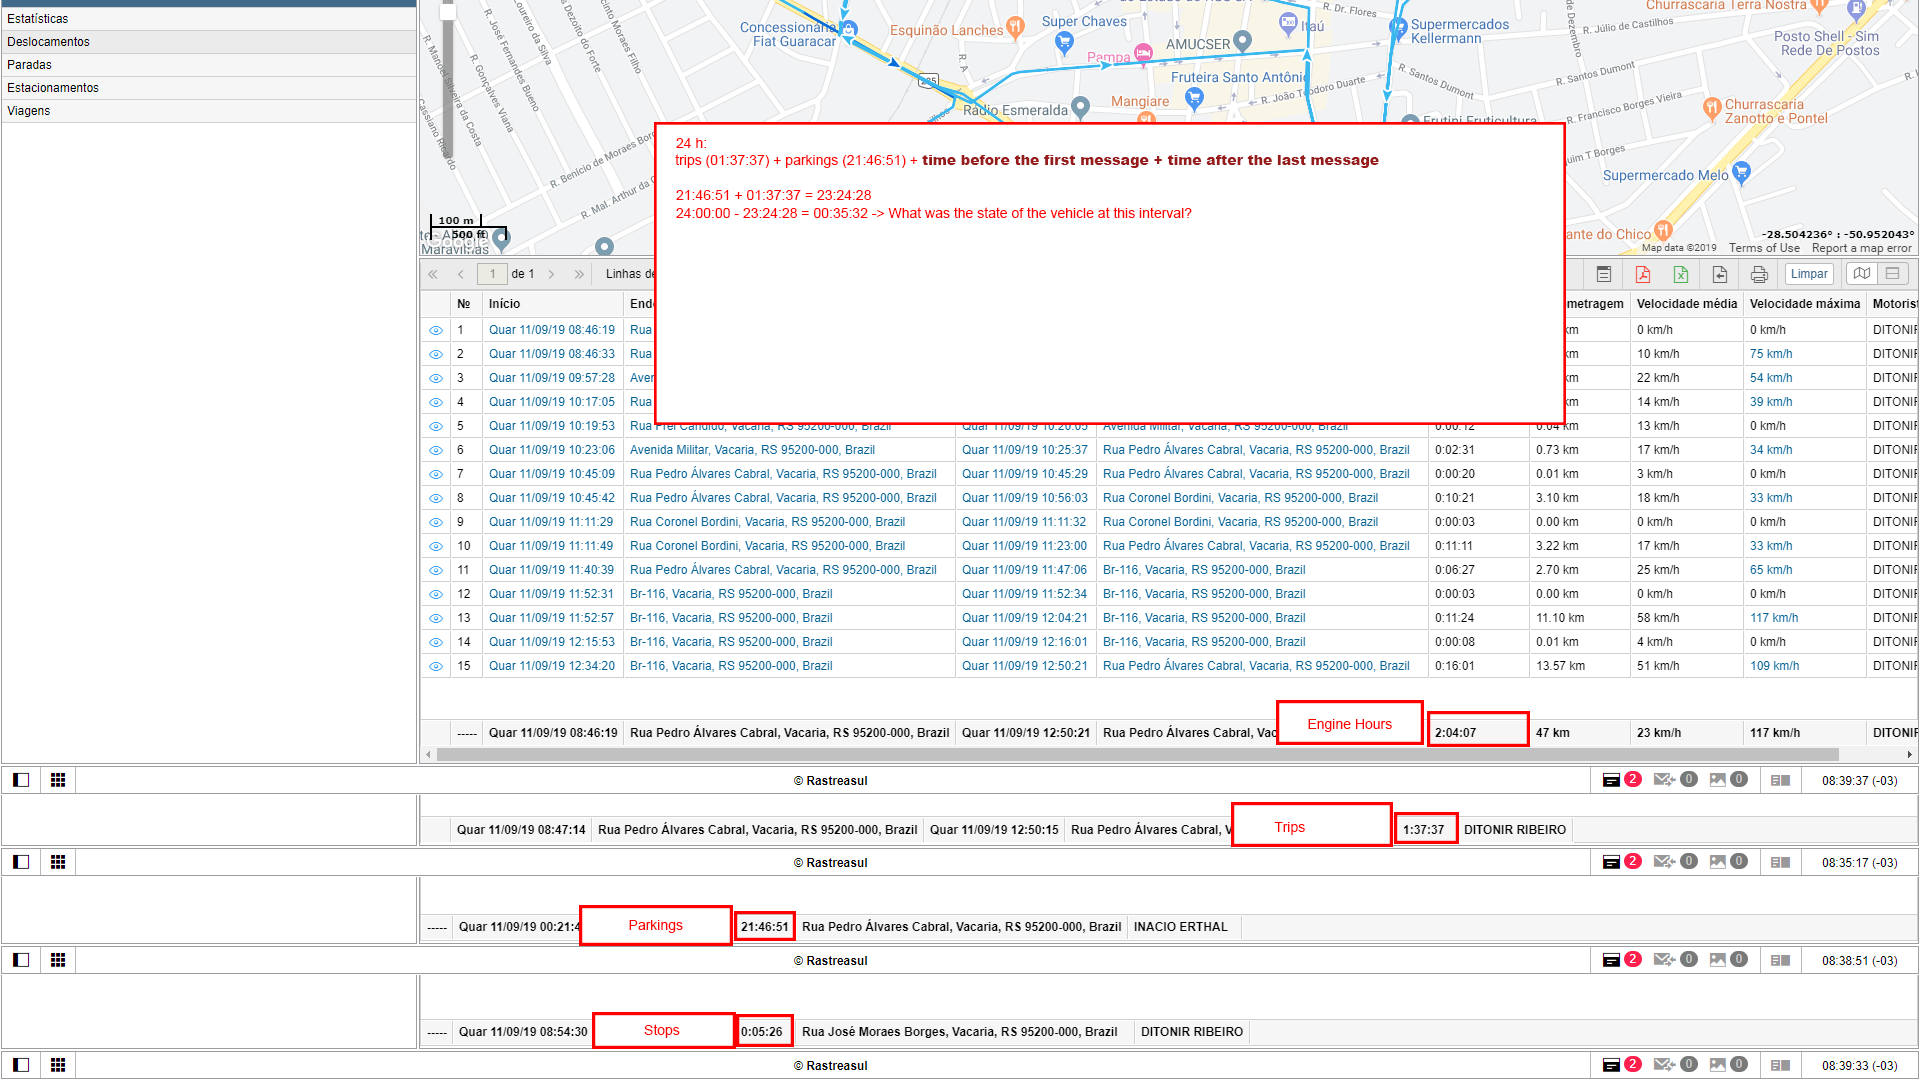This screenshot has width=1920, height=1080.
Task: Export report to PDF
Action: pyautogui.click(x=1642, y=274)
